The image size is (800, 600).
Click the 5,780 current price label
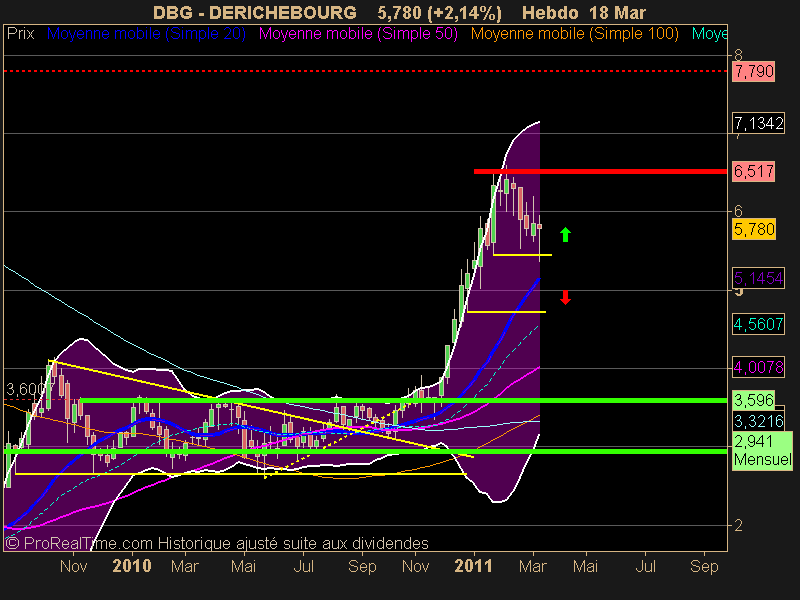coord(754,229)
